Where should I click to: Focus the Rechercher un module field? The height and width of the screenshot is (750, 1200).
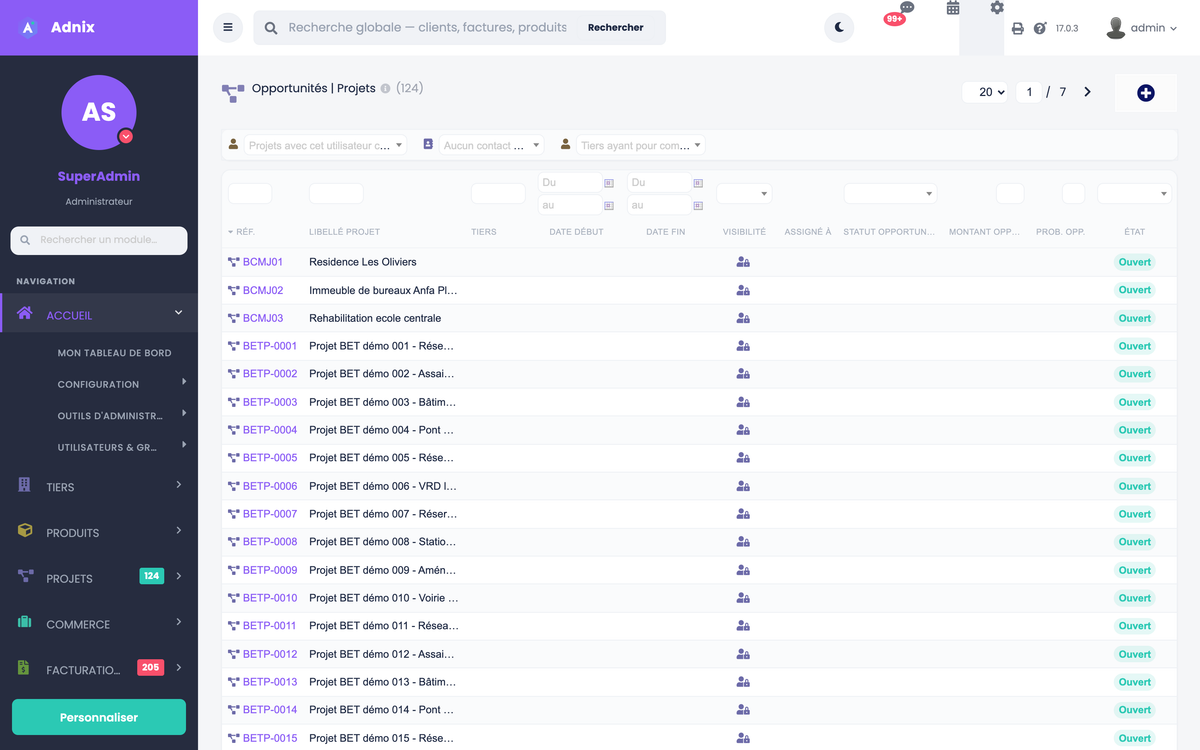coord(99,240)
